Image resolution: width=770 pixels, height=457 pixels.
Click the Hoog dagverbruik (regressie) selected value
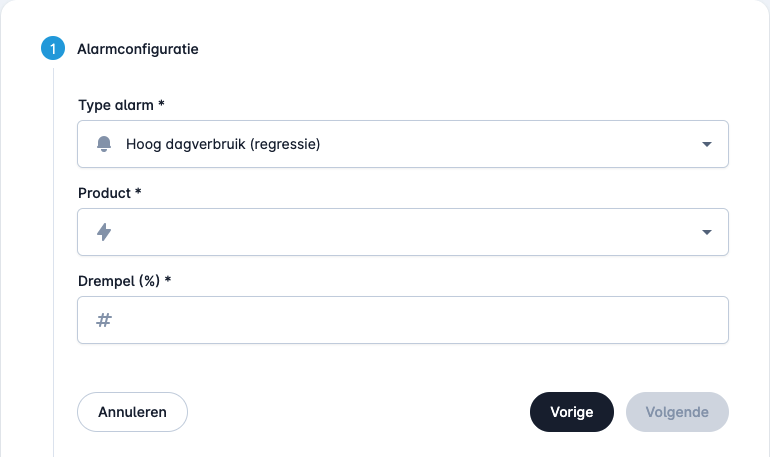(223, 144)
